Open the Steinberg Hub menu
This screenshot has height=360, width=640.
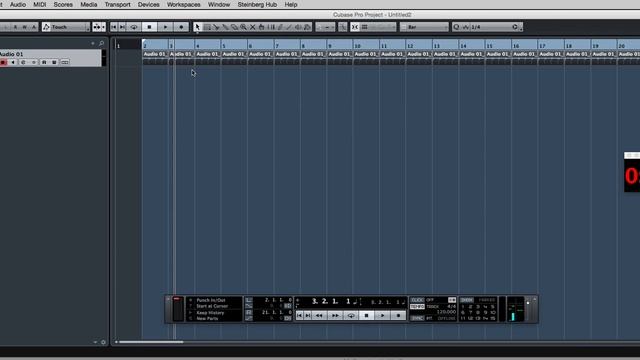[x=257, y=4]
